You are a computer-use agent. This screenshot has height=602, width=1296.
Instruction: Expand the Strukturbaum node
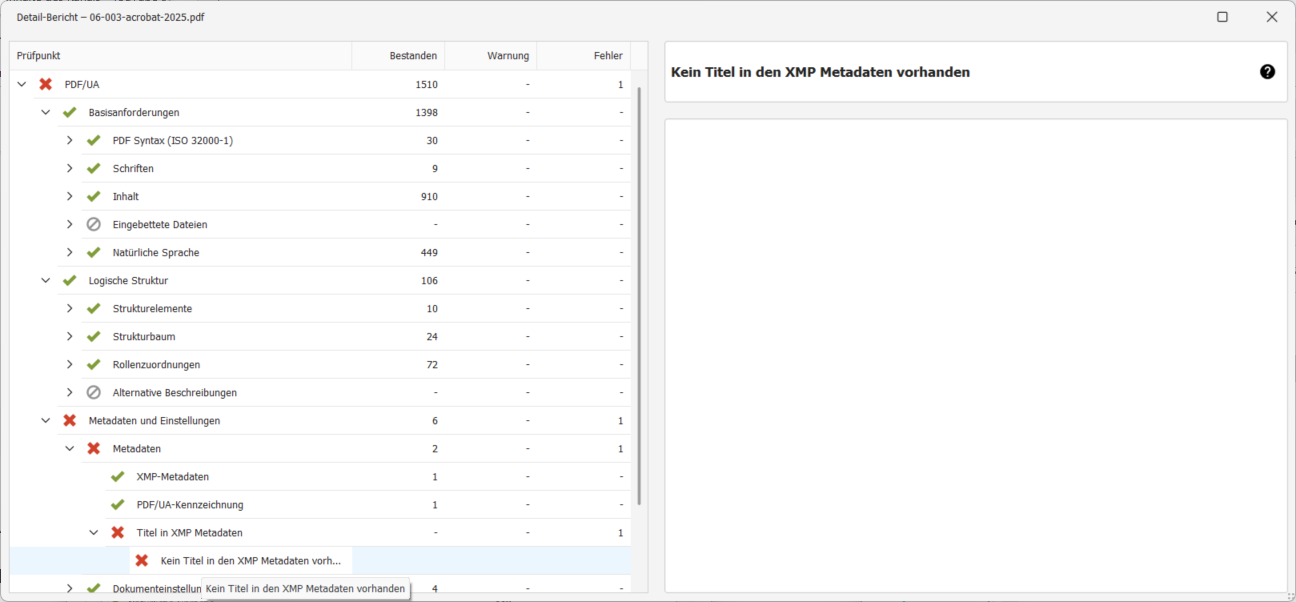pyautogui.click(x=70, y=337)
